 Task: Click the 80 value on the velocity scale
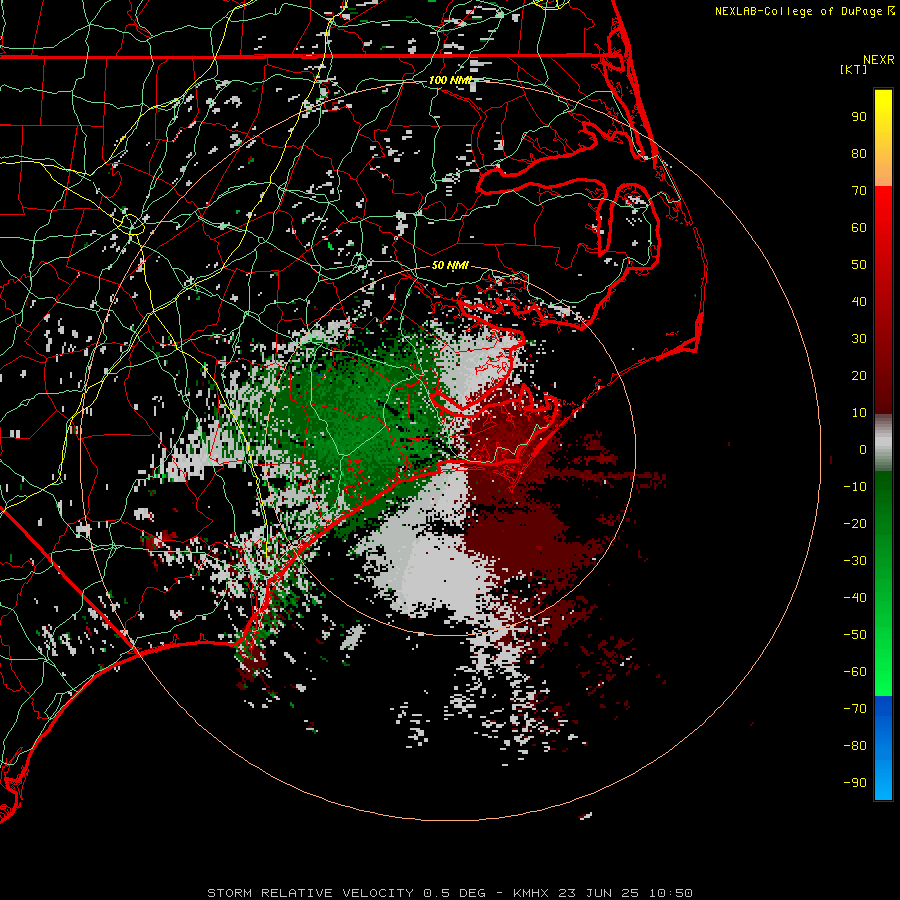pyautogui.click(x=859, y=154)
